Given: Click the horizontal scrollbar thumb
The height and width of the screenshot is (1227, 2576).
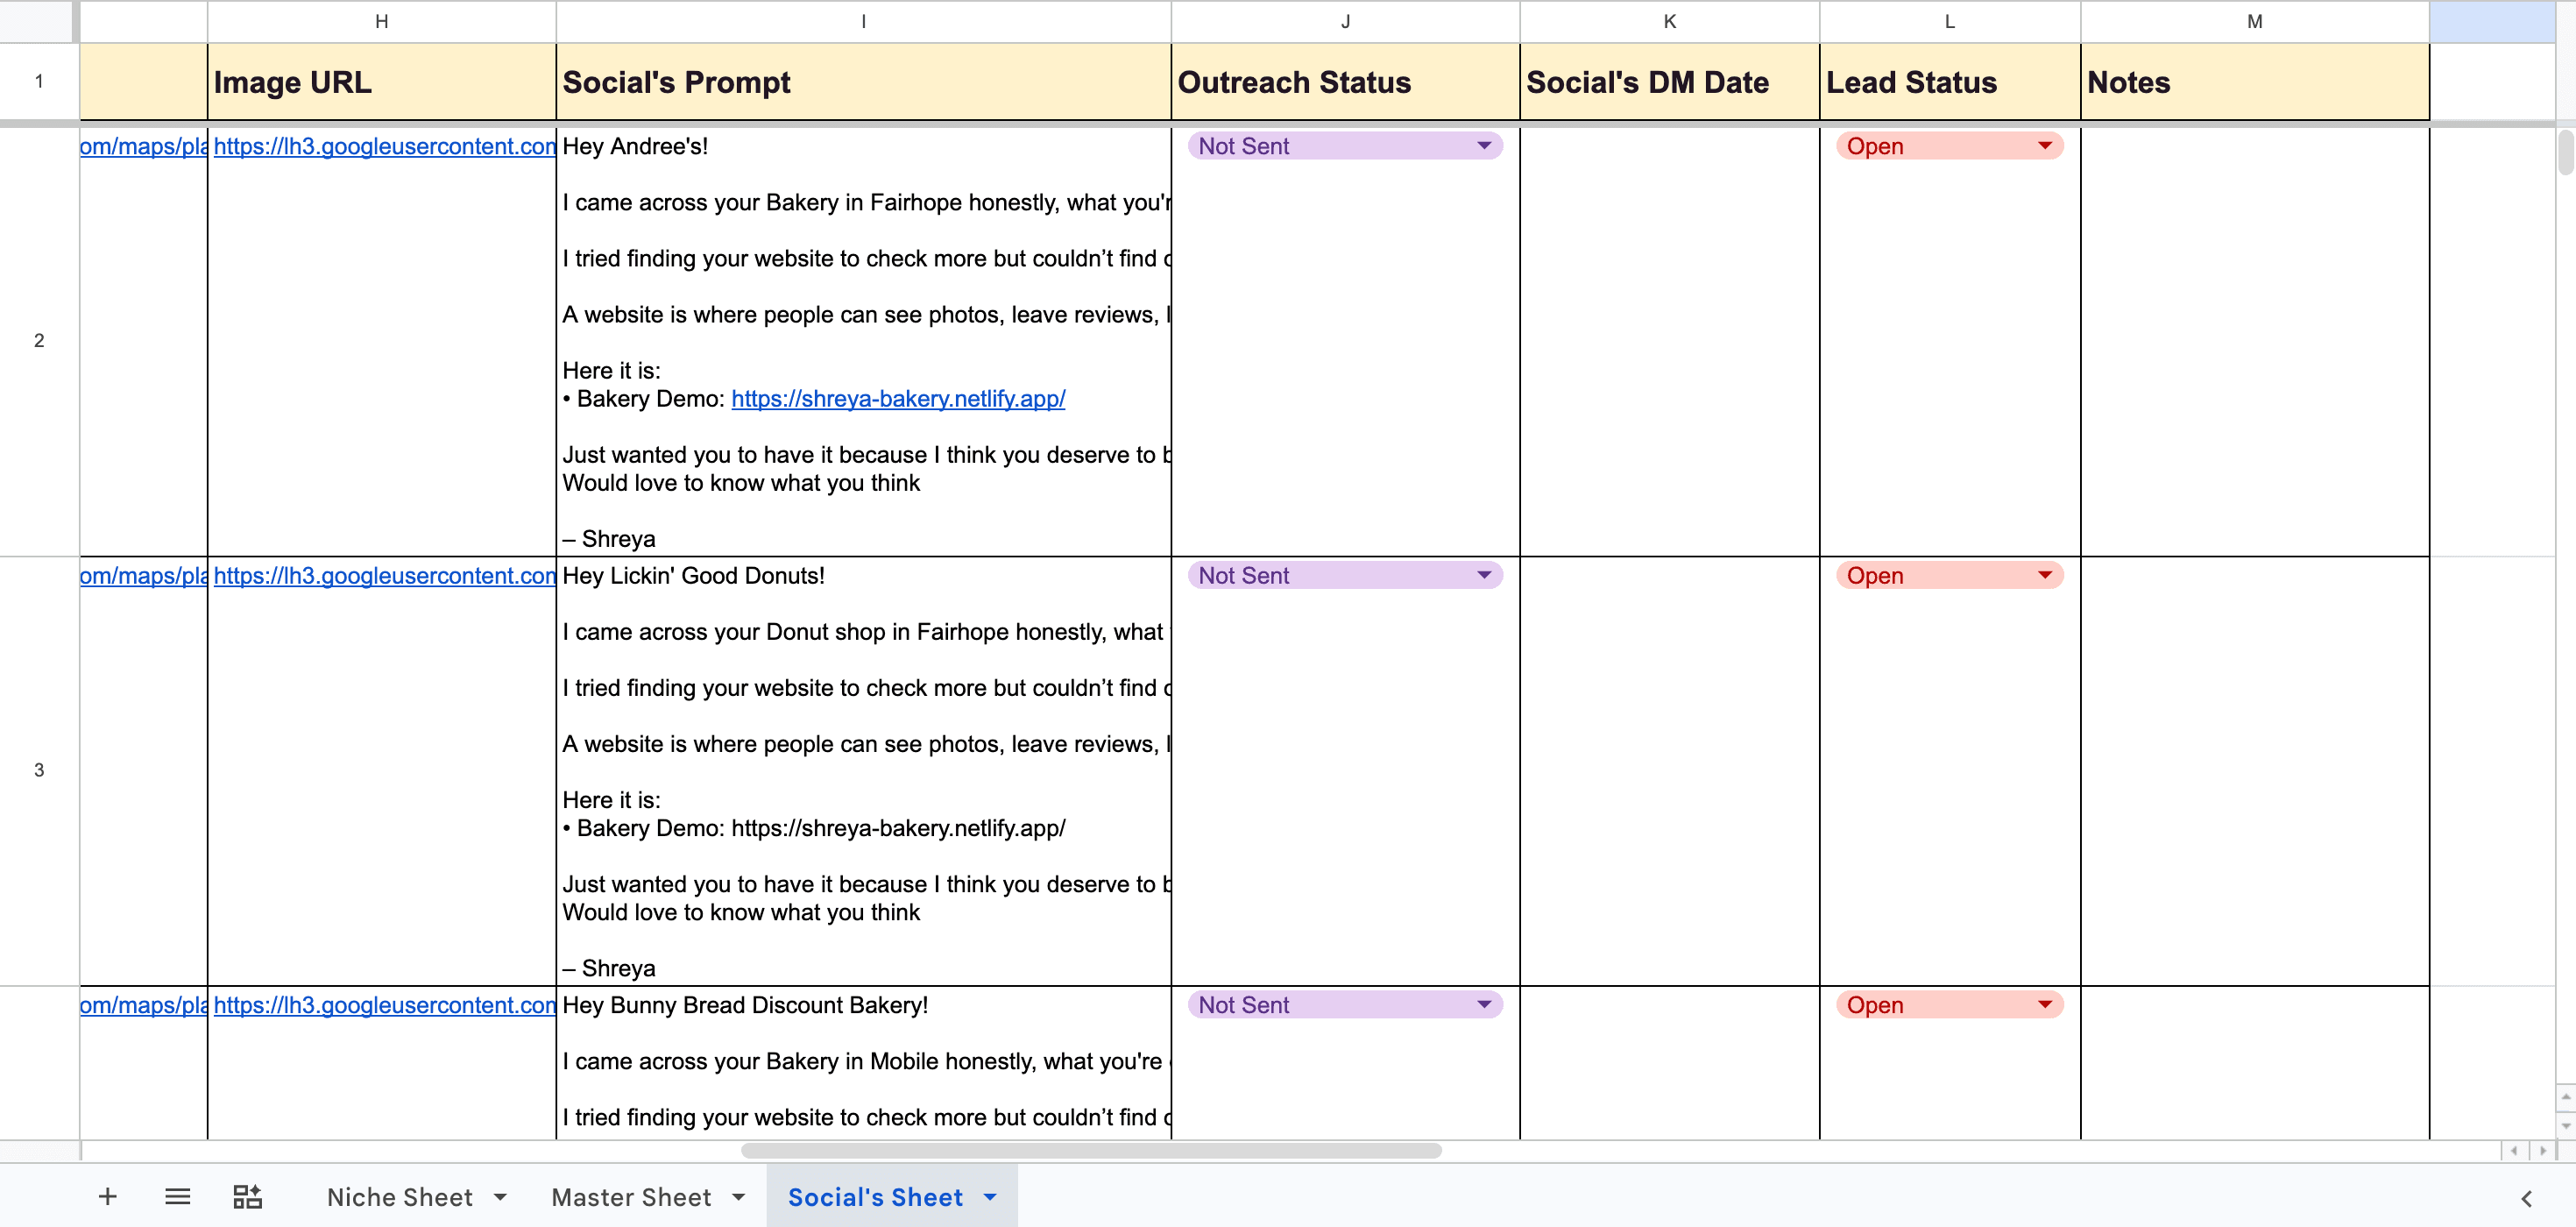Looking at the screenshot, I should coord(1091,1150).
